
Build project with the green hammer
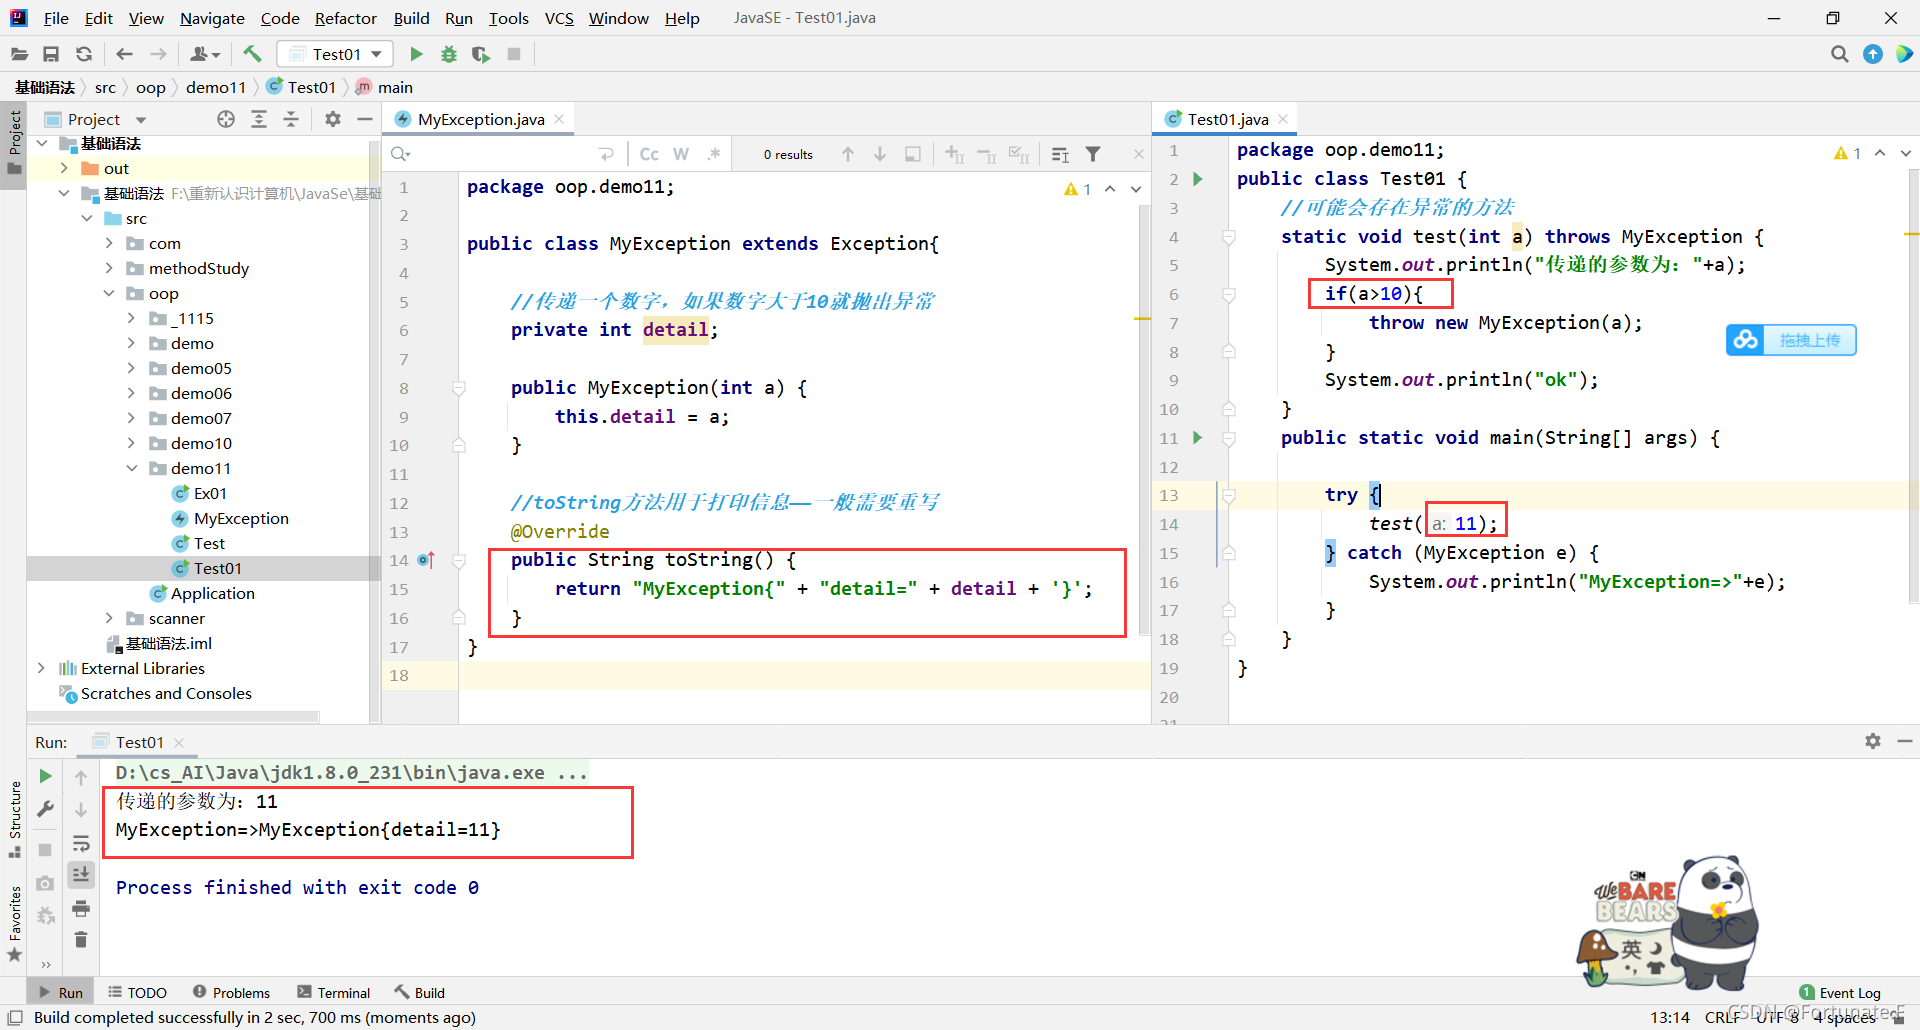click(252, 54)
